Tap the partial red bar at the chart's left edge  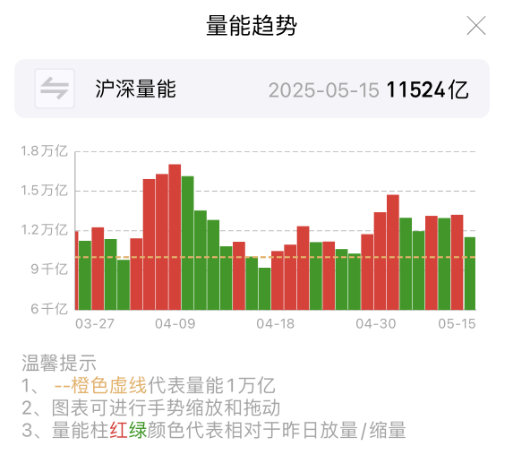pos(77,270)
